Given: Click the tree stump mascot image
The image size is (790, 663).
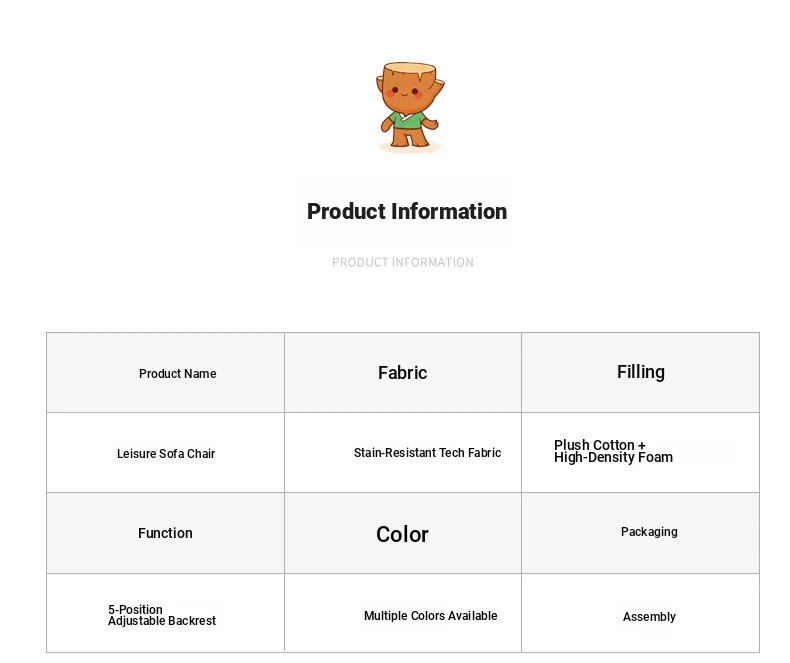Looking at the screenshot, I should (409, 106).
